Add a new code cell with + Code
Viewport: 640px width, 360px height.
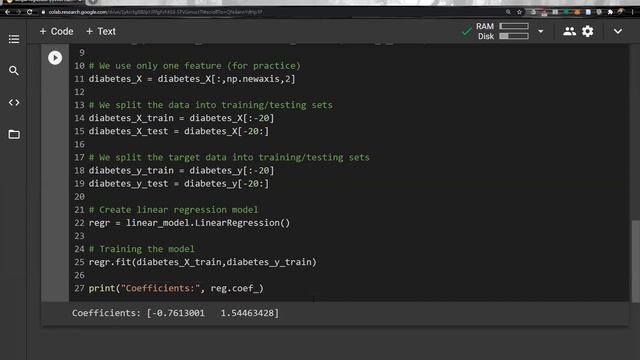tap(56, 31)
